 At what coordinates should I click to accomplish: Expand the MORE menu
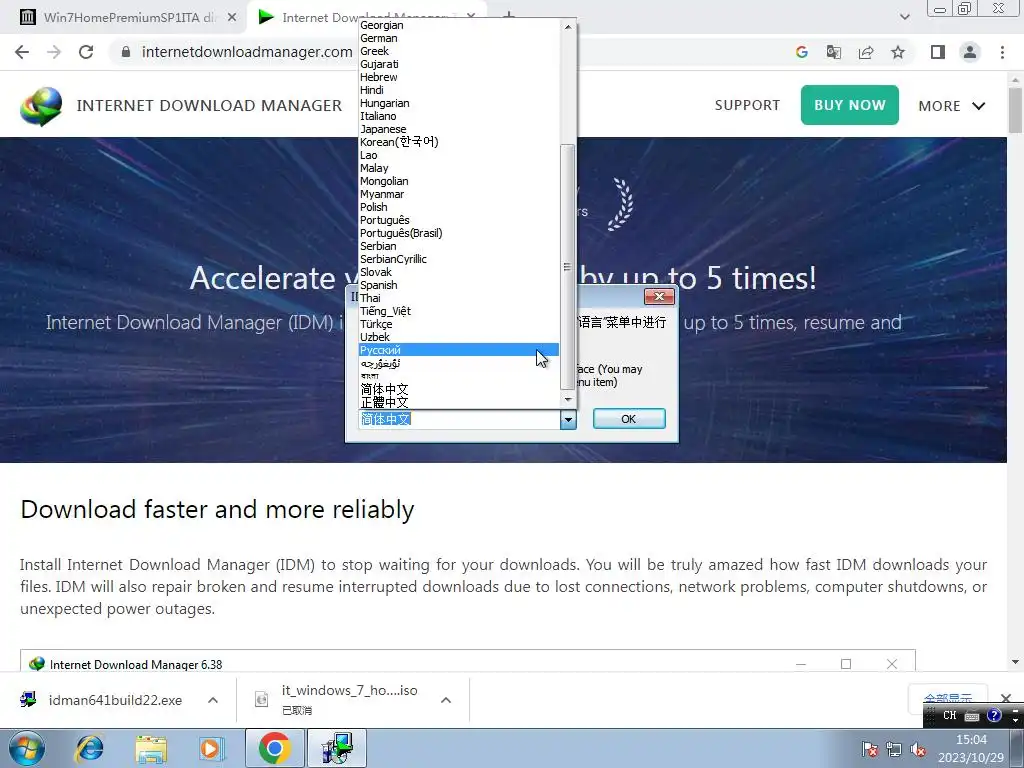952,106
